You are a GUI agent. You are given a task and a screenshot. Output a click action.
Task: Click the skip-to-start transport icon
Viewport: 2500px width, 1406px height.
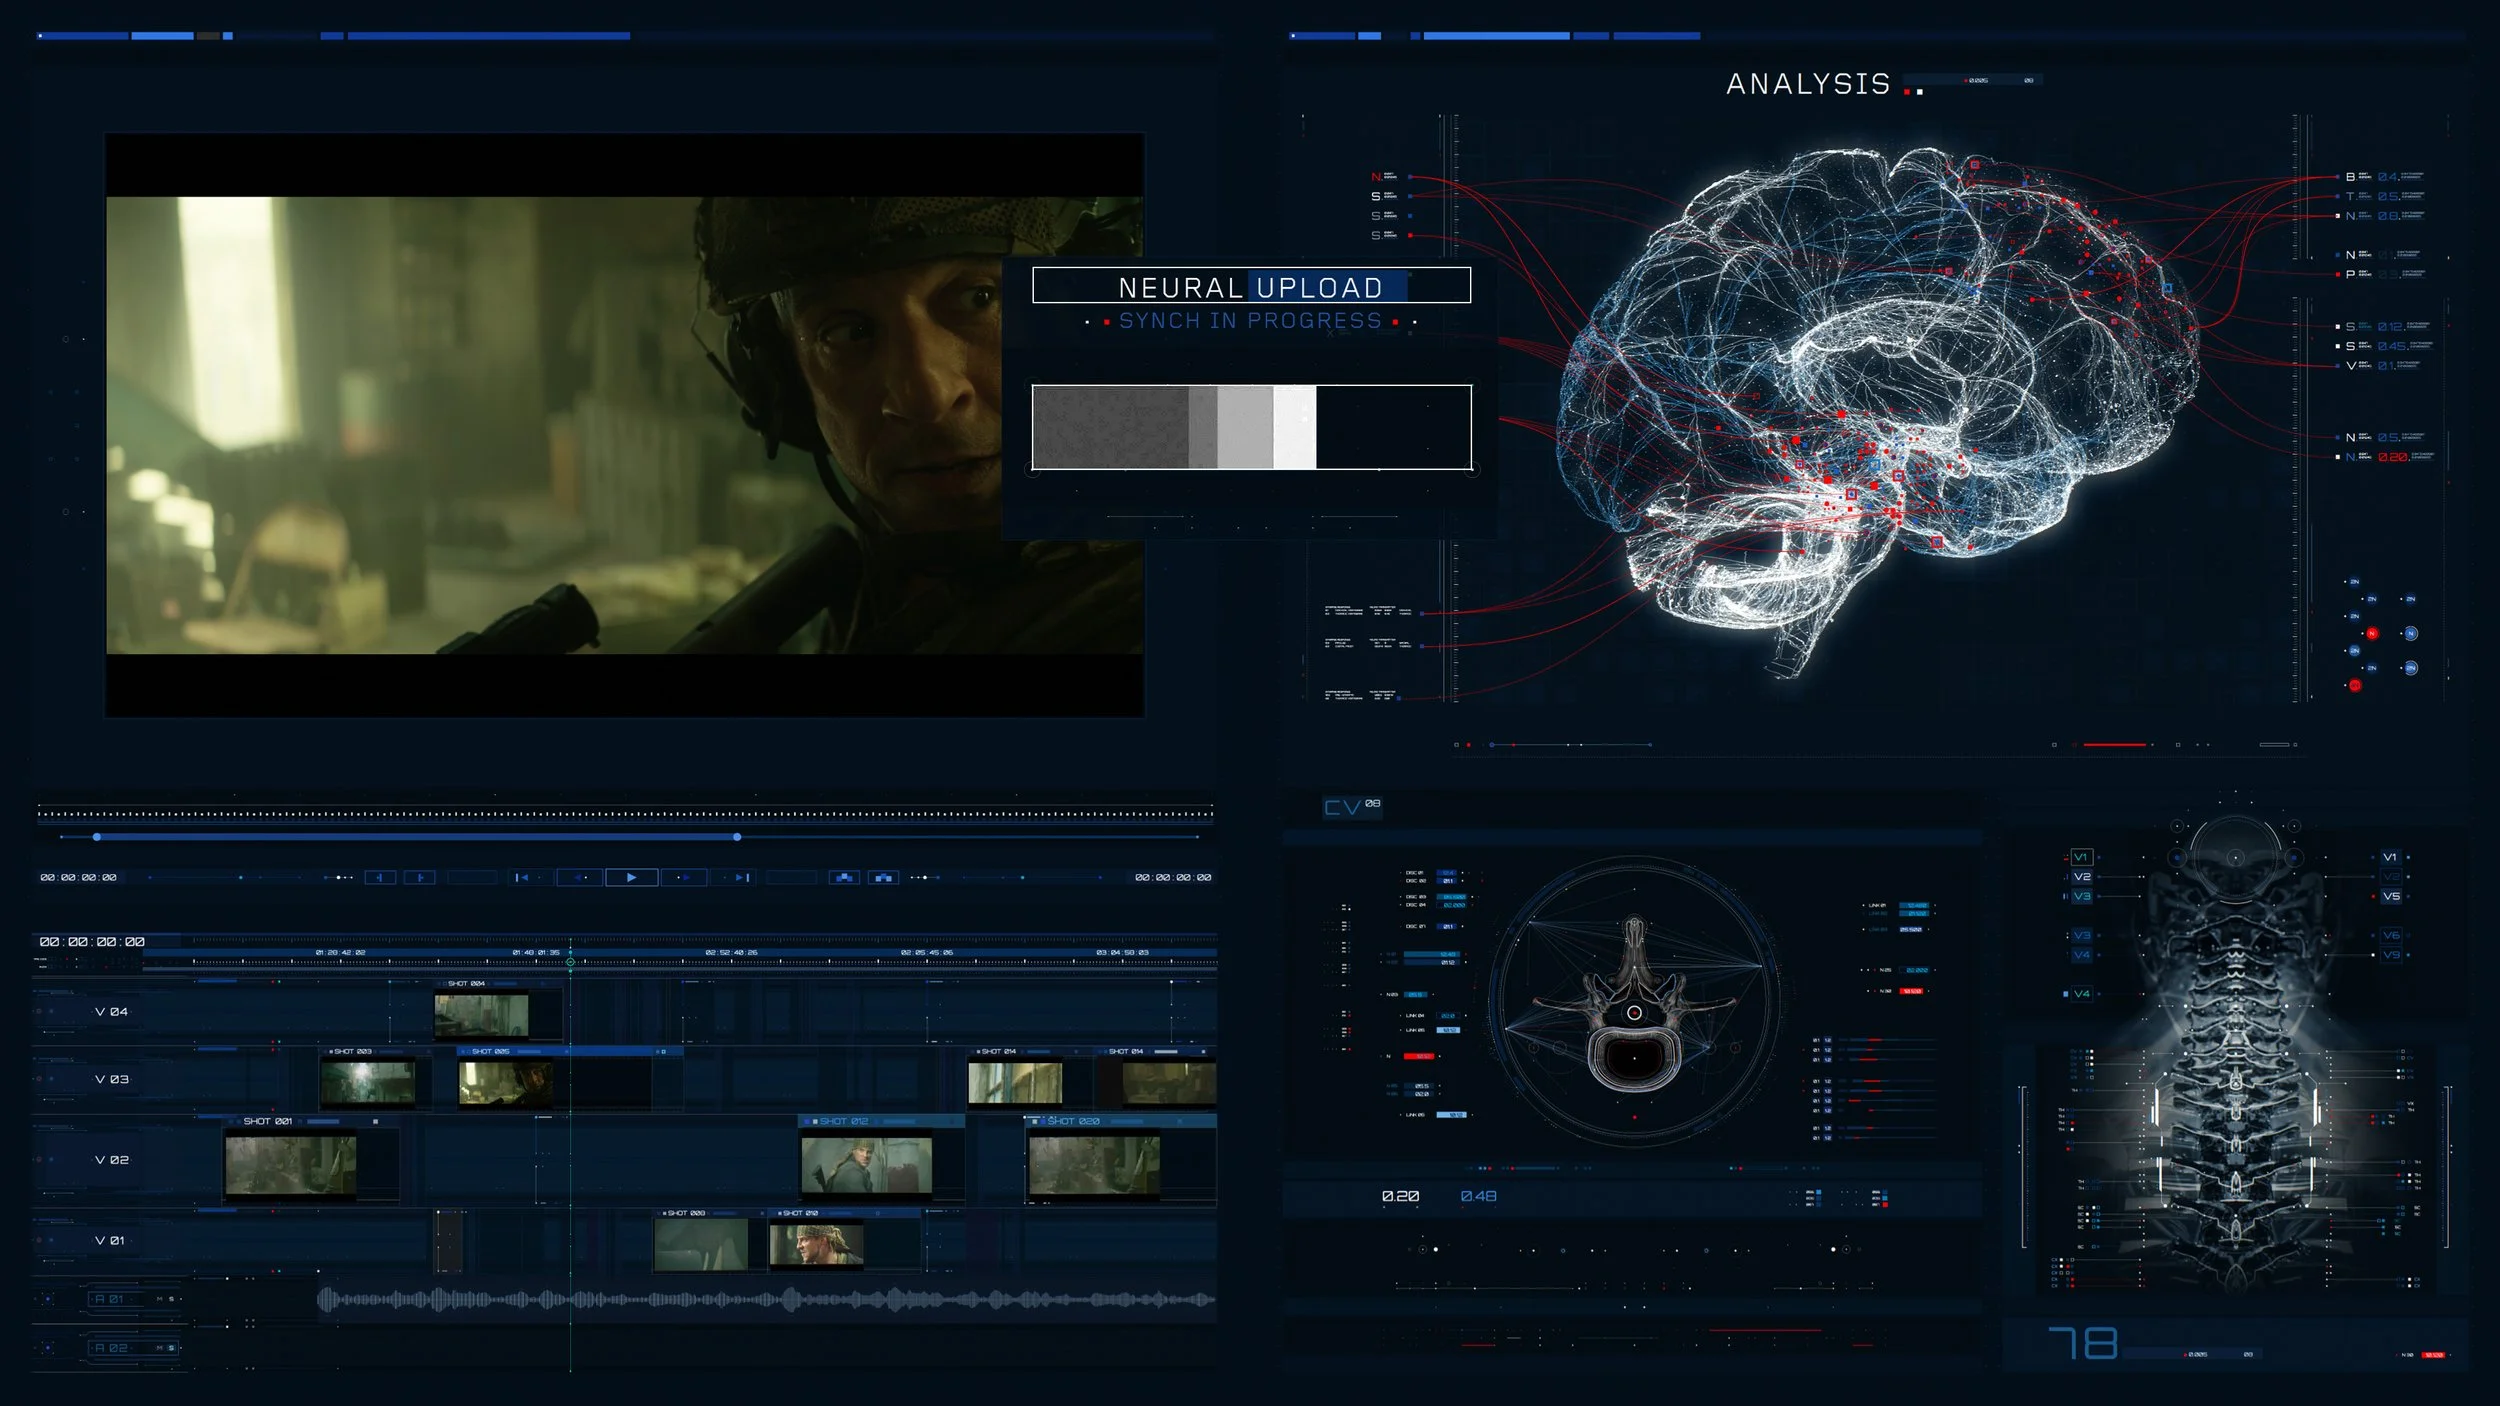[x=521, y=878]
